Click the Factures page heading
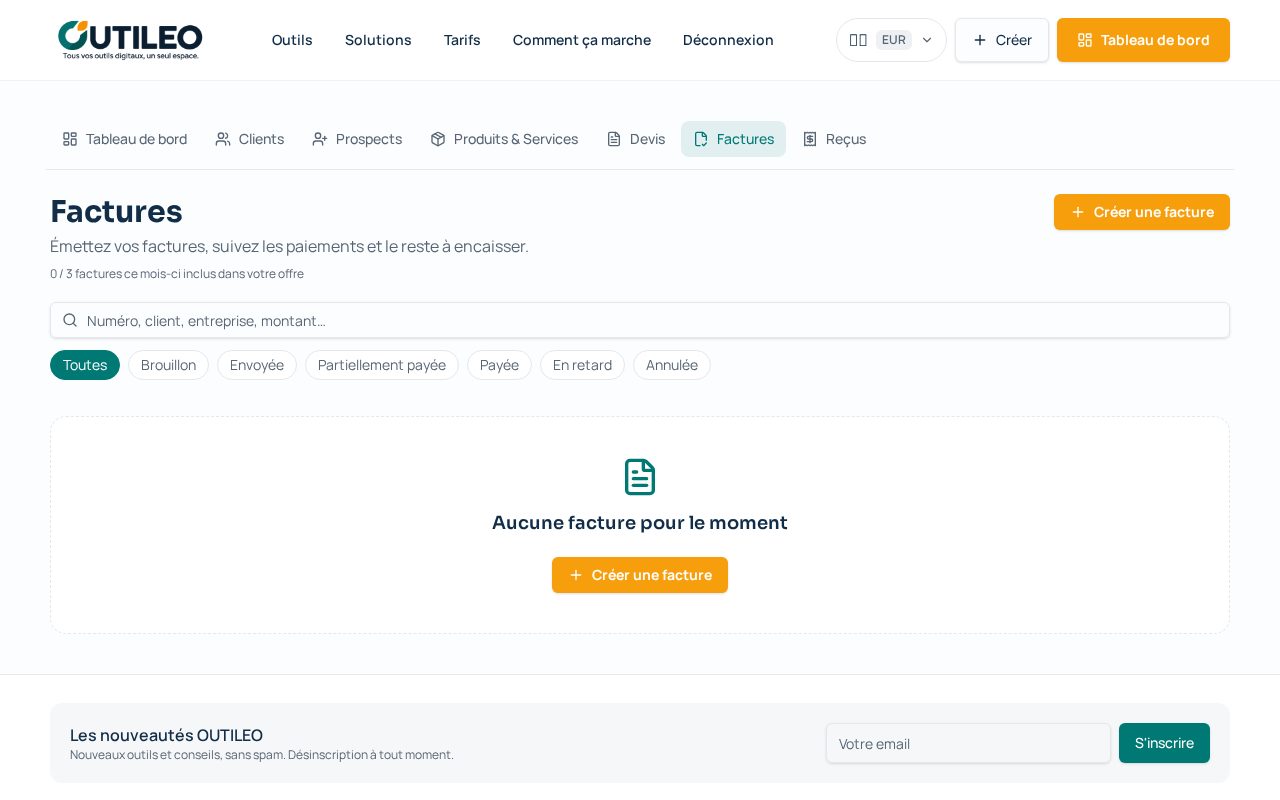 [x=116, y=211]
